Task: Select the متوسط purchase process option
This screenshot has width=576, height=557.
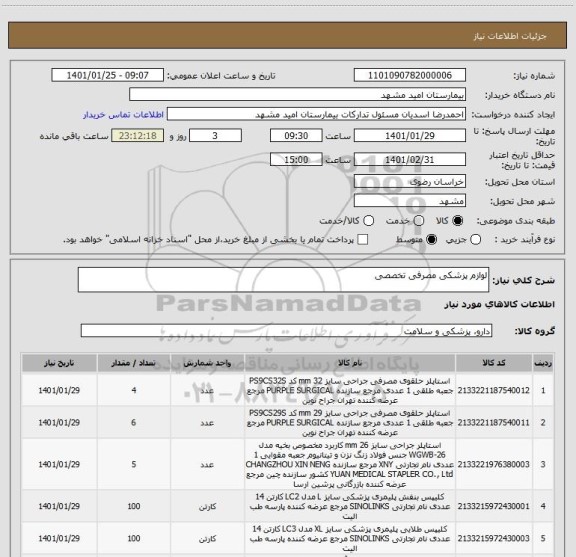Action: tap(431, 240)
